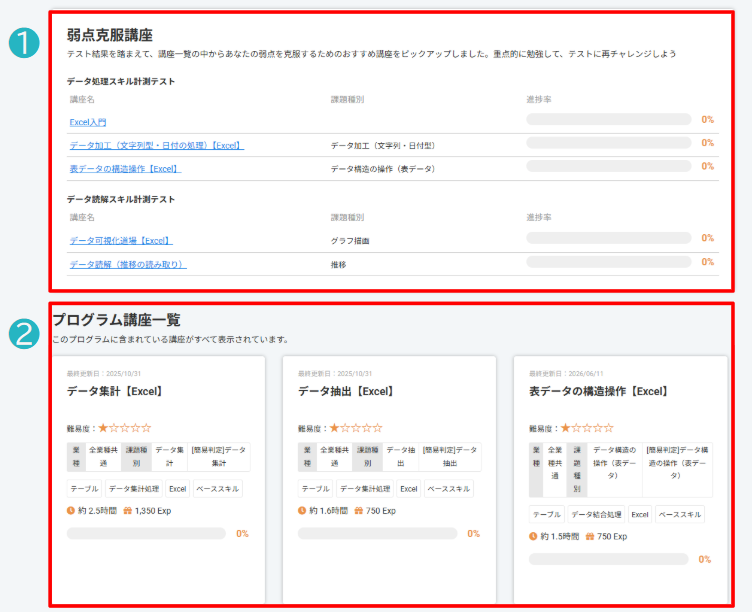Click clock icon on データ抽出【Excel】 card
Viewport: 752px width, 612px height.
(x=302, y=511)
